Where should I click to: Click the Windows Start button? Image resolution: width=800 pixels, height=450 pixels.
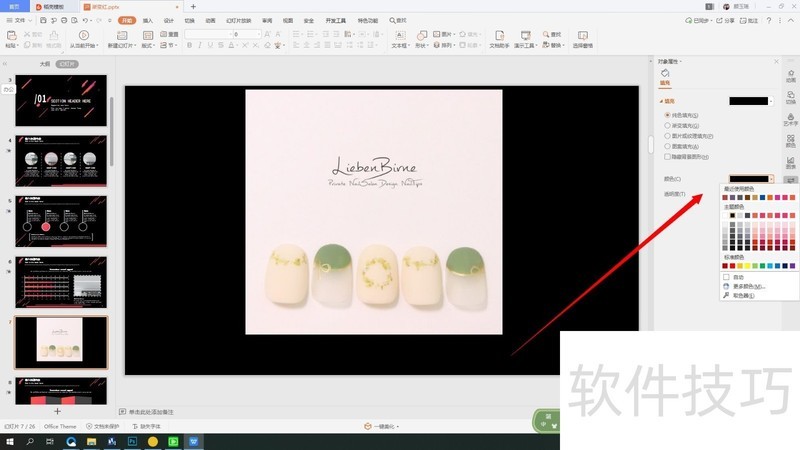(x=10, y=441)
